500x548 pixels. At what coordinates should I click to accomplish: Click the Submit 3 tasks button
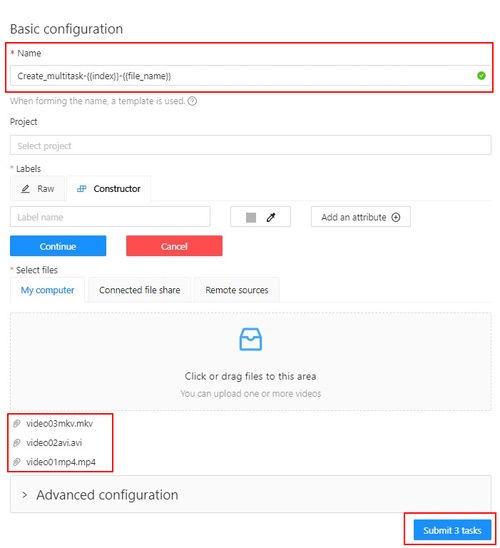[452, 530]
